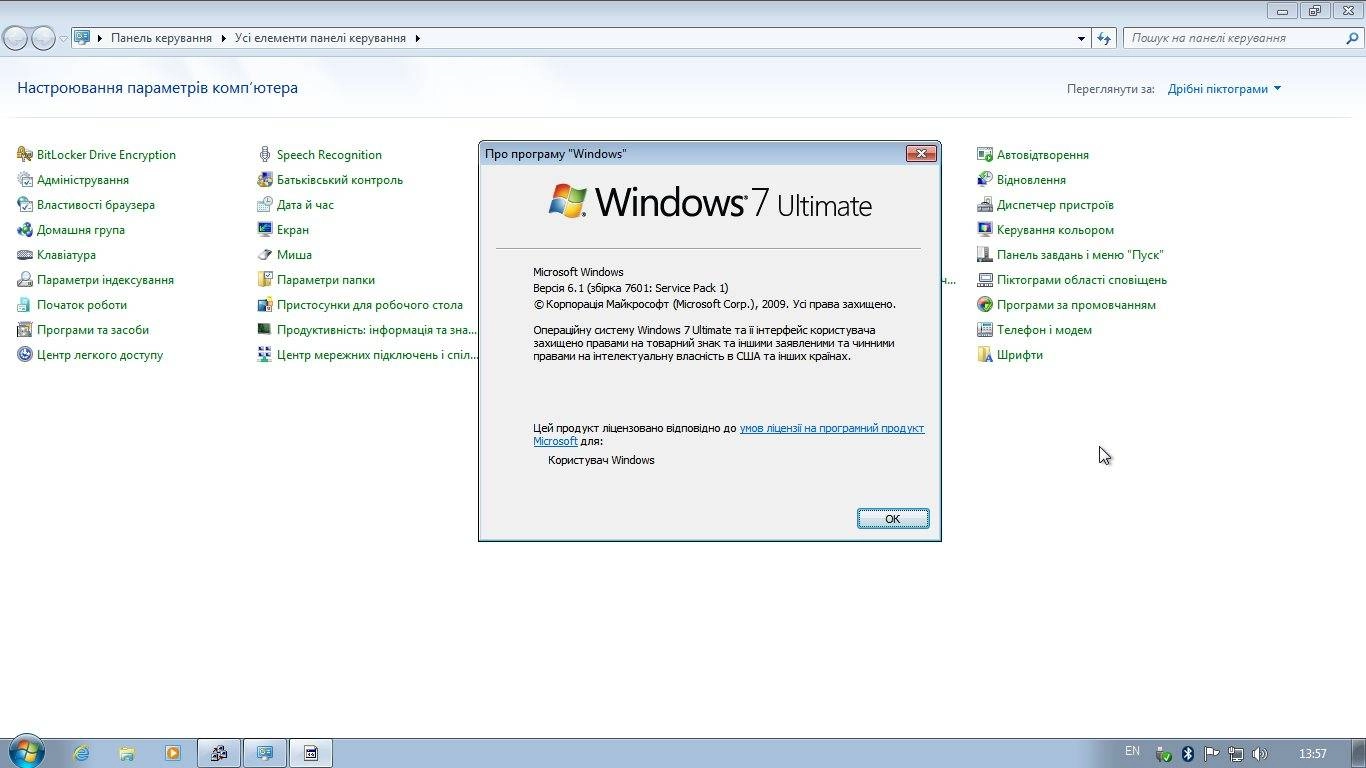Image resolution: width=1366 pixels, height=768 pixels.
Task: Open Продуктивність: інформація link
Action: point(377,330)
